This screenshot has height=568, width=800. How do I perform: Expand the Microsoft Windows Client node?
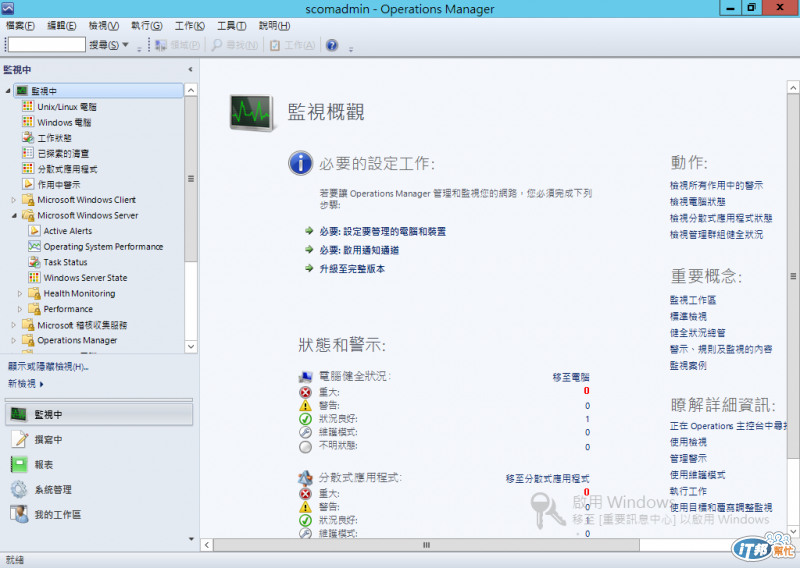tap(14, 200)
